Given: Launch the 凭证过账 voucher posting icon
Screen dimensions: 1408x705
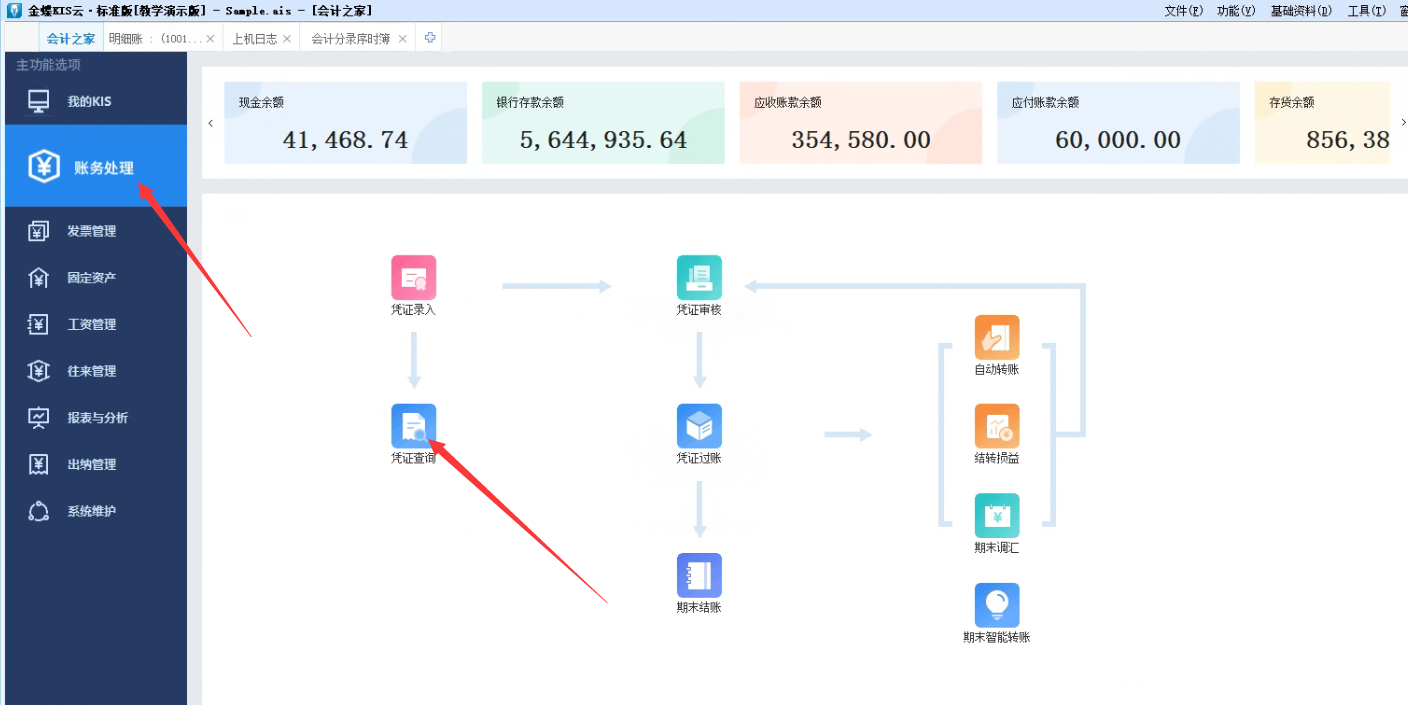Looking at the screenshot, I should coord(699,427).
